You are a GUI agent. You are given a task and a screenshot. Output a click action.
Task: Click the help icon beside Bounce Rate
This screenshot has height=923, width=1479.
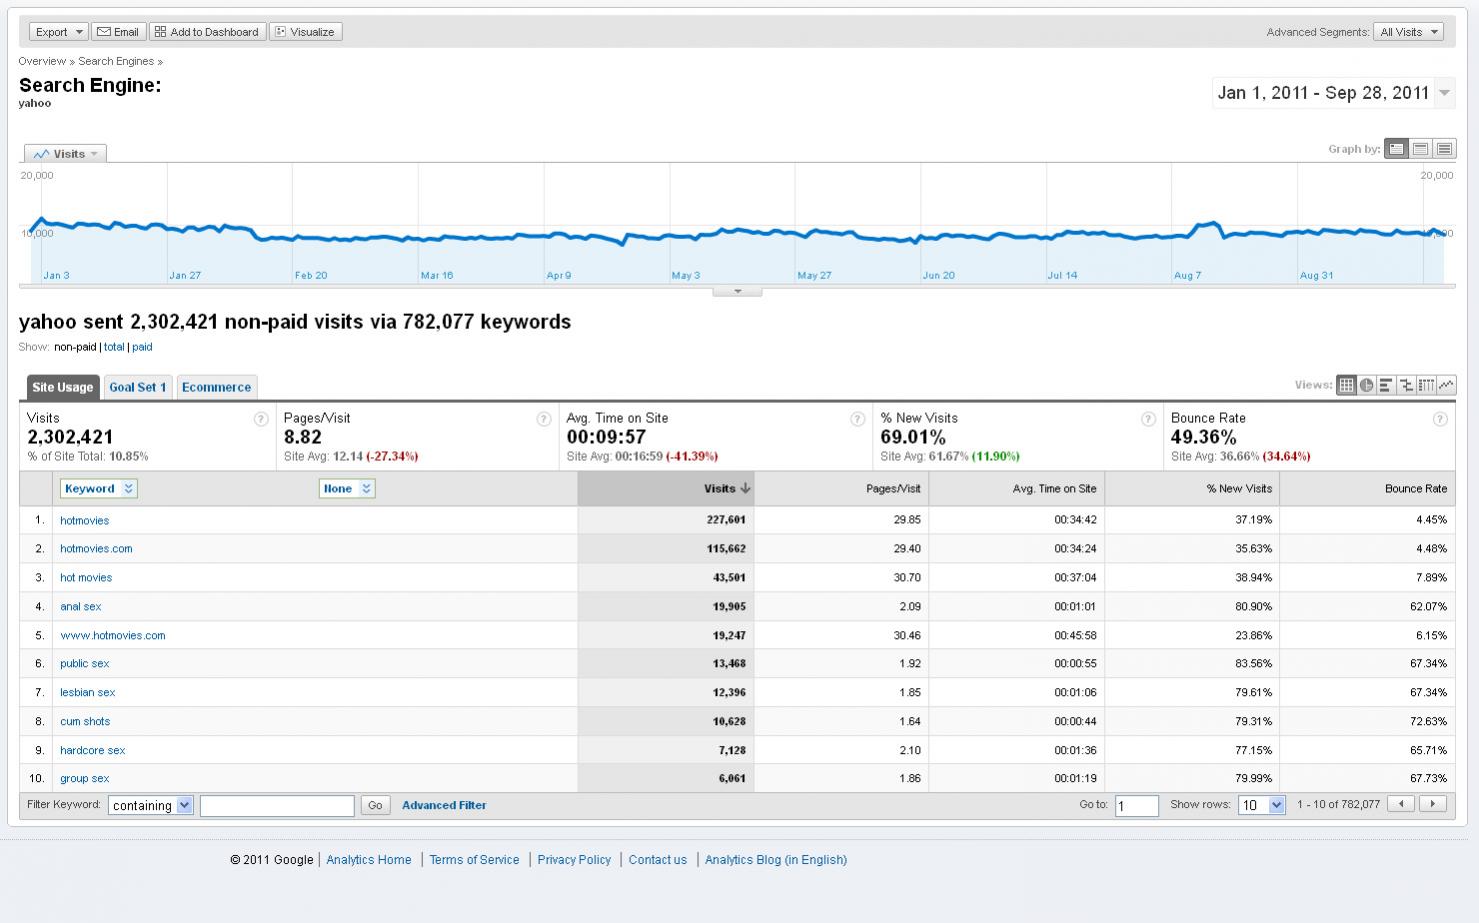pyautogui.click(x=1440, y=419)
